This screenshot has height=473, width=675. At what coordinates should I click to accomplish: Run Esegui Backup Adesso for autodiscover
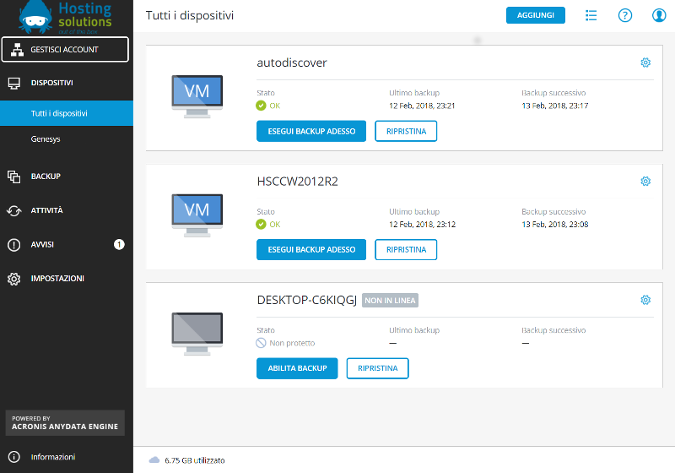click(311, 131)
